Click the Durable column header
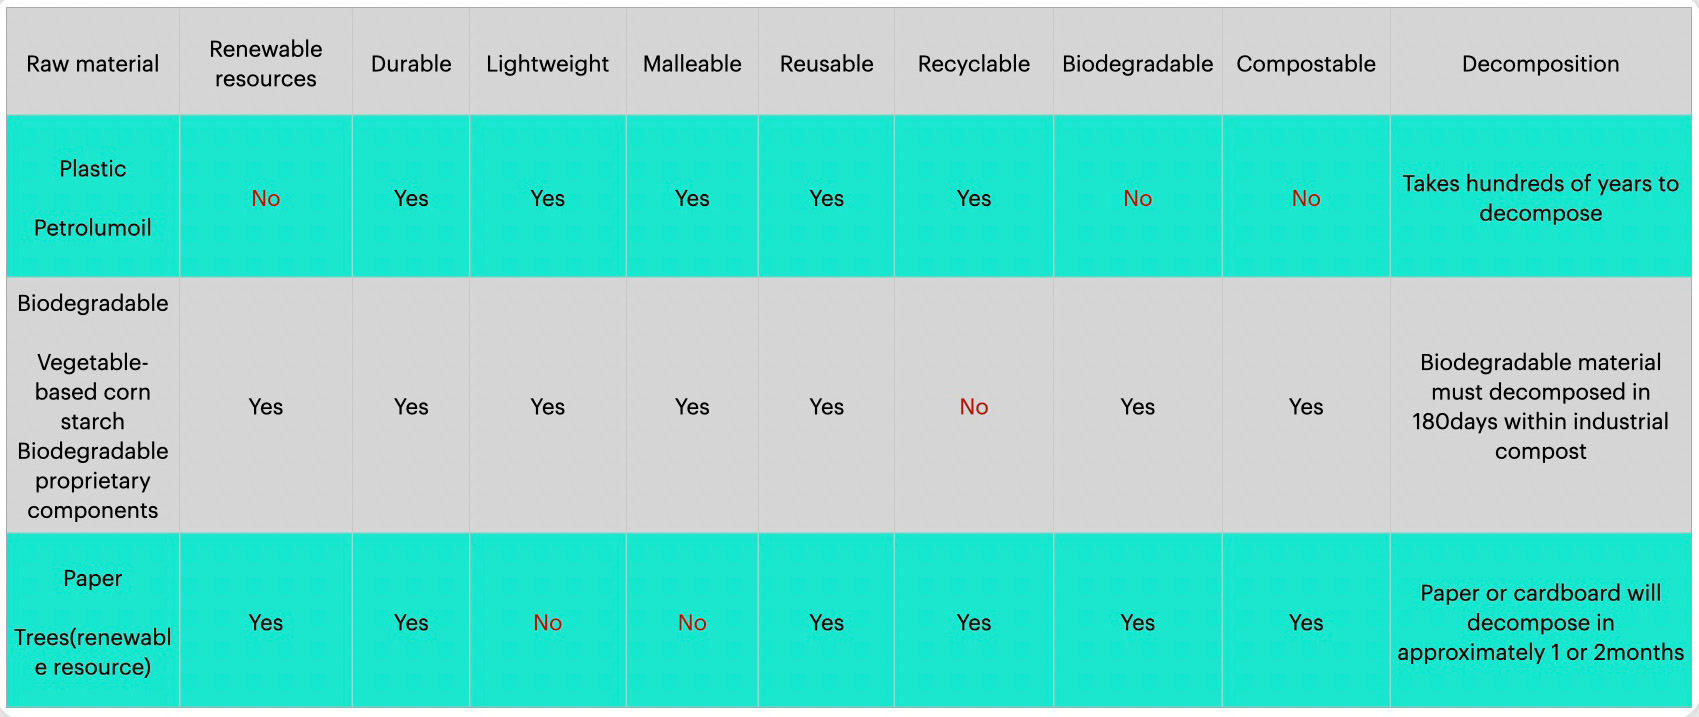The image size is (1699, 717). tap(411, 63)
